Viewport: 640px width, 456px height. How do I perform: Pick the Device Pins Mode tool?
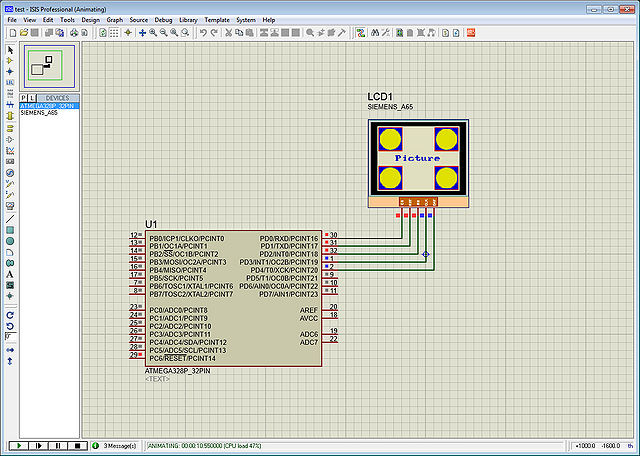tap(10, 140)
